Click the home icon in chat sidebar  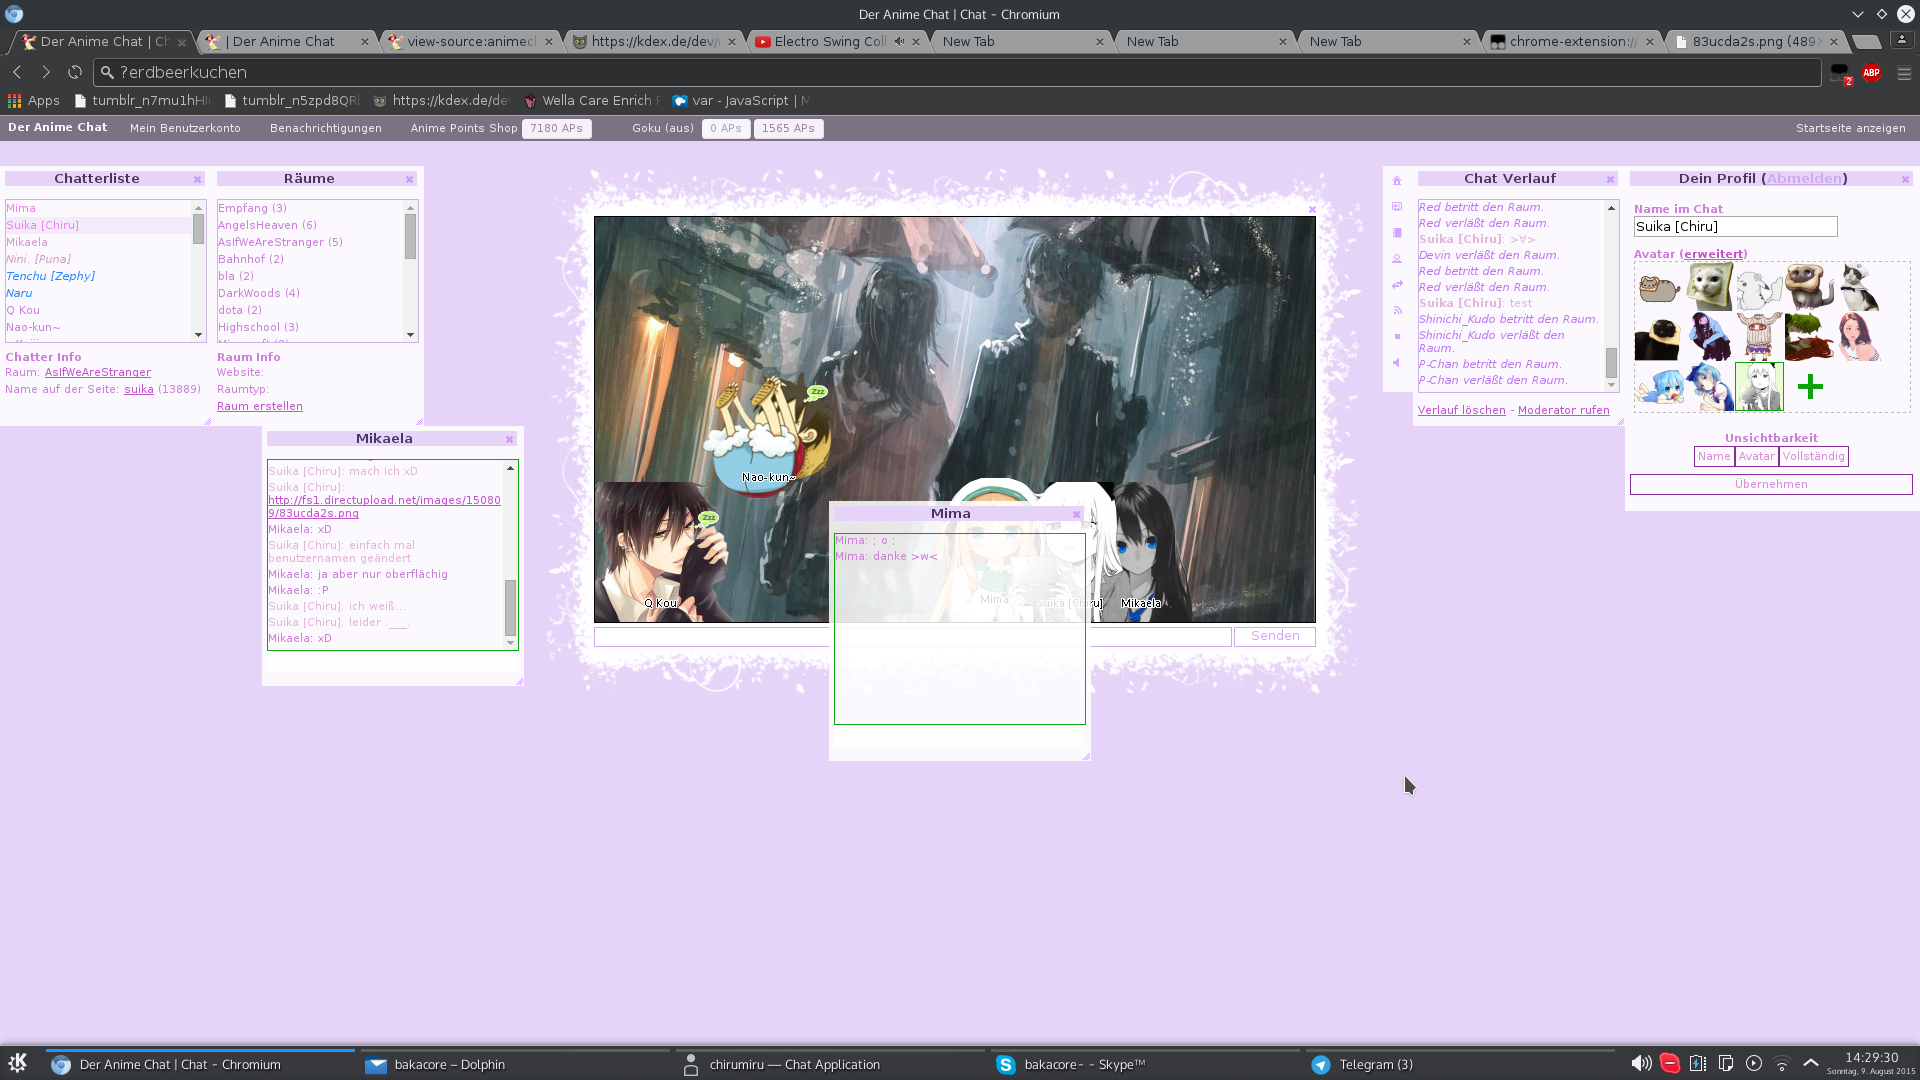[1397, 181]
